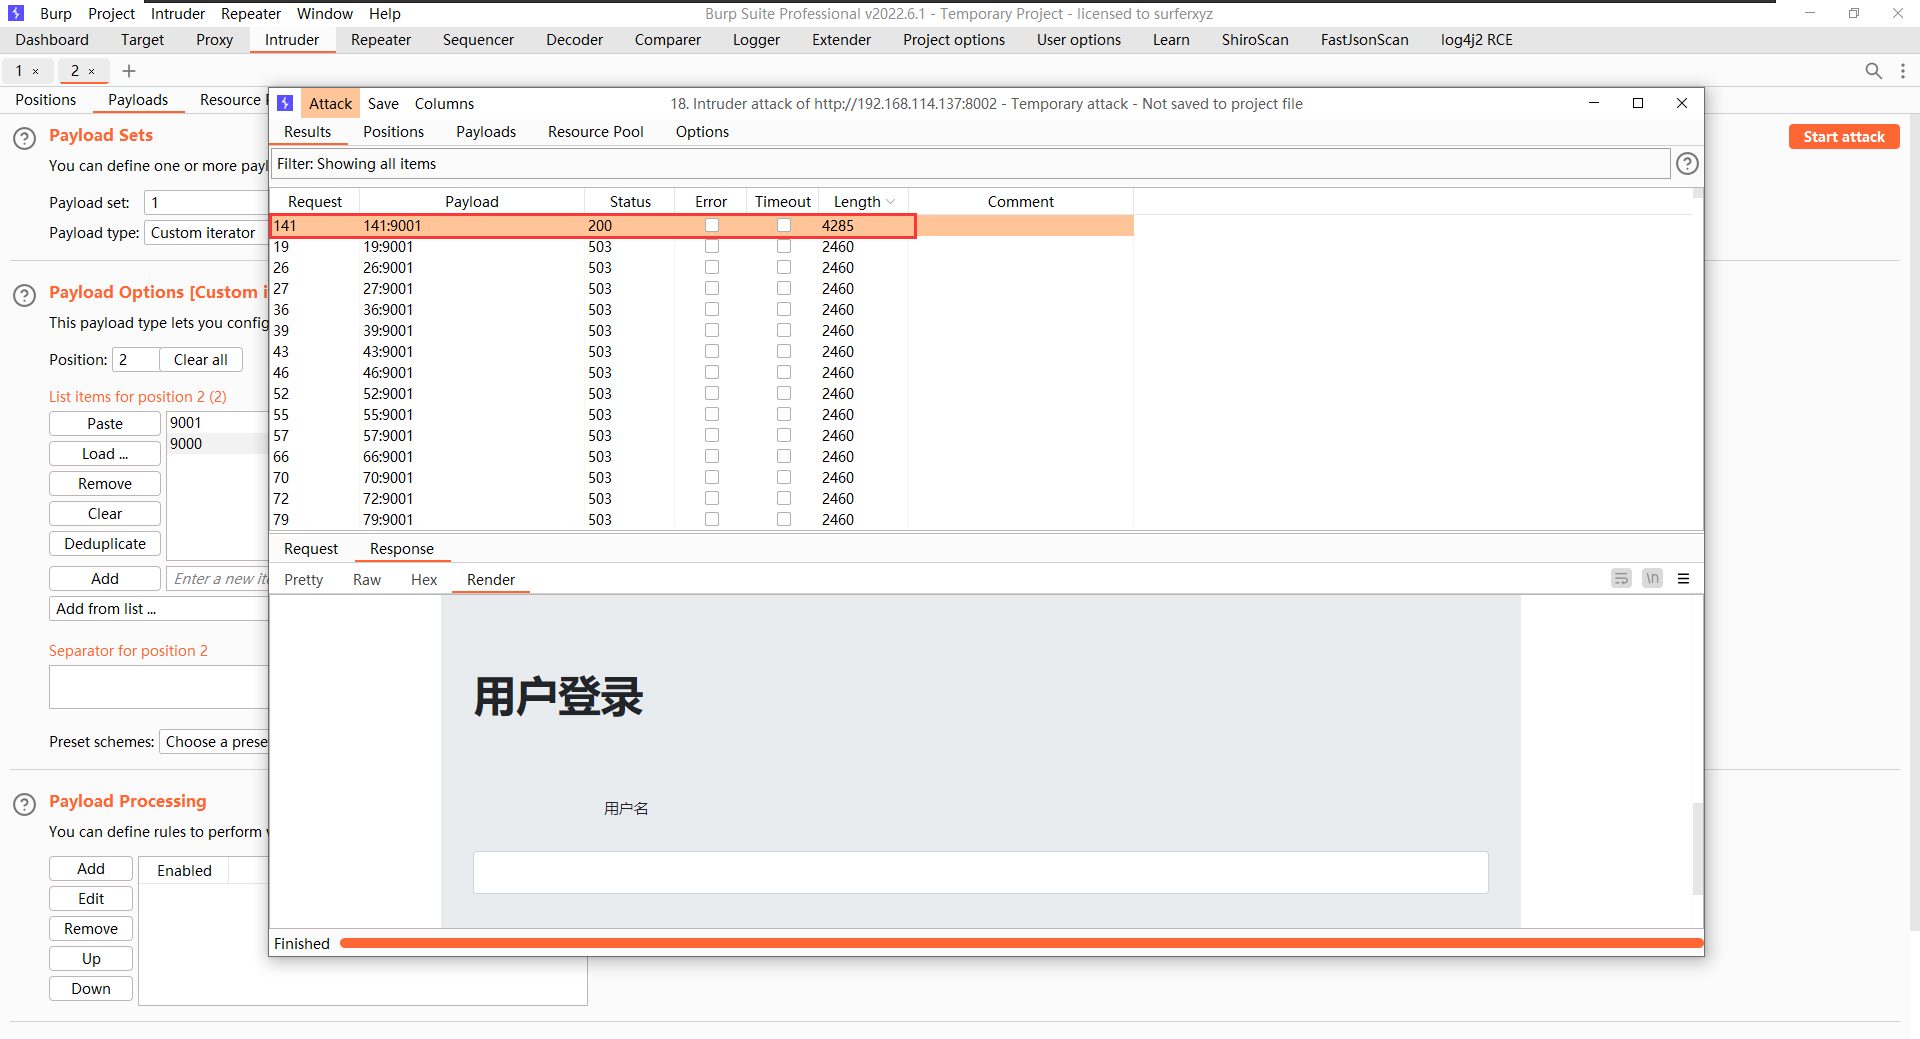Click the Start attack button
1920x1039 pixels.
pyautogui.click(x=1844, y=137)
